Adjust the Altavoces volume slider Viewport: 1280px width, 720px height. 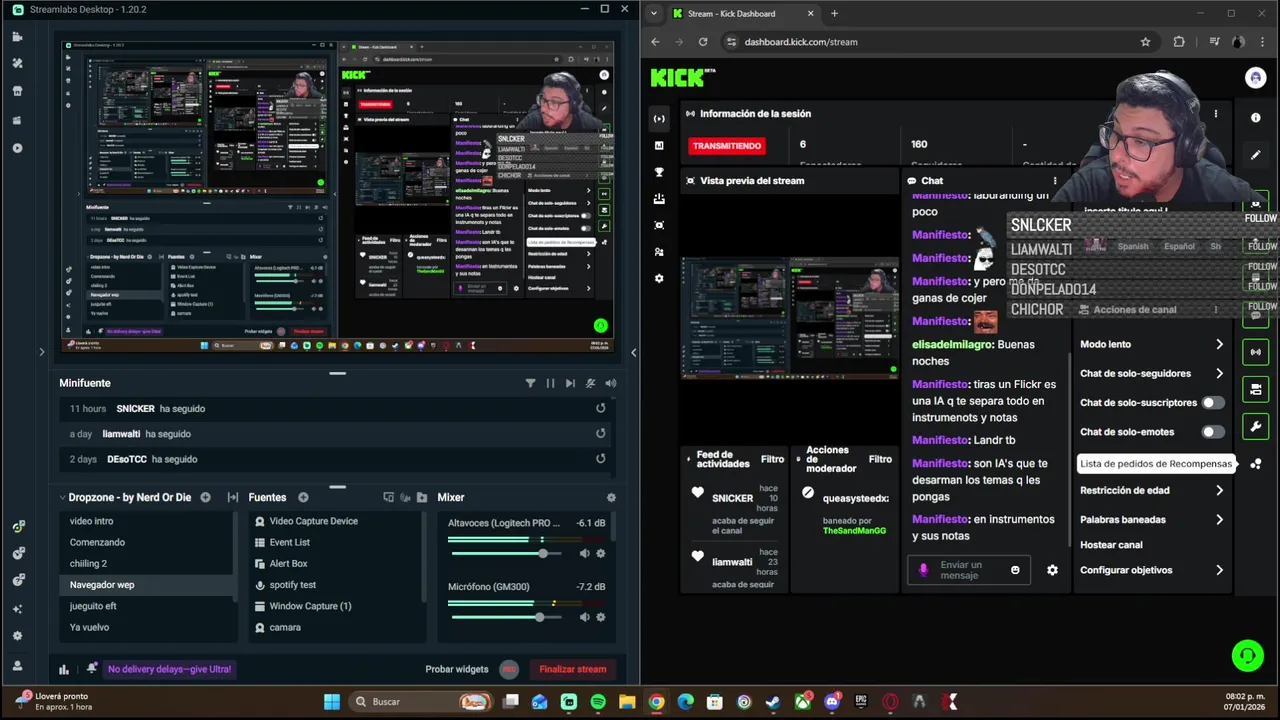click(508, 553)
